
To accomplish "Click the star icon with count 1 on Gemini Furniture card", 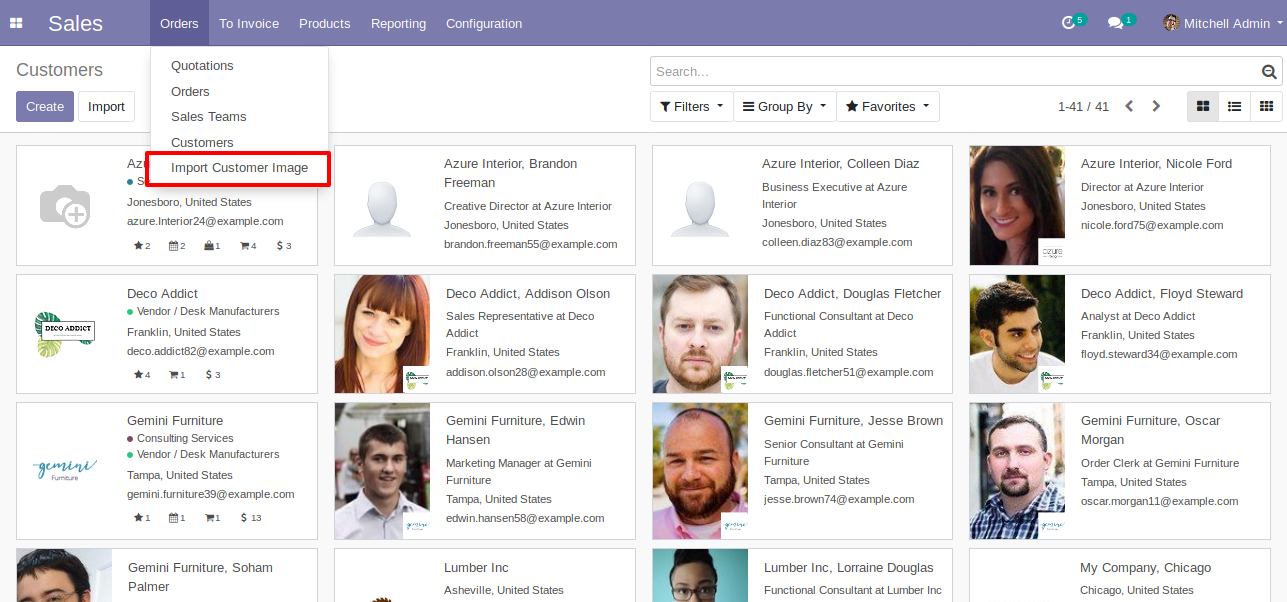I will (x=138, y=518).
